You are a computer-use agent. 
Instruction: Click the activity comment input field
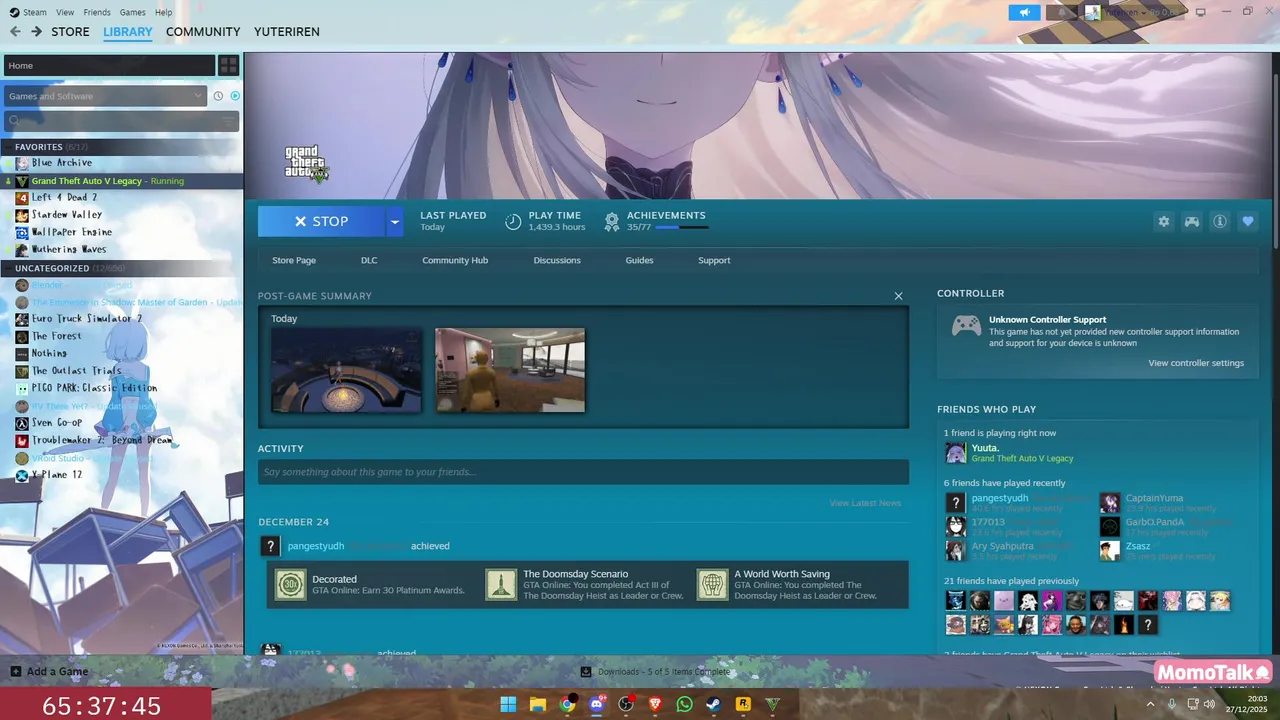tap(583, 472)
